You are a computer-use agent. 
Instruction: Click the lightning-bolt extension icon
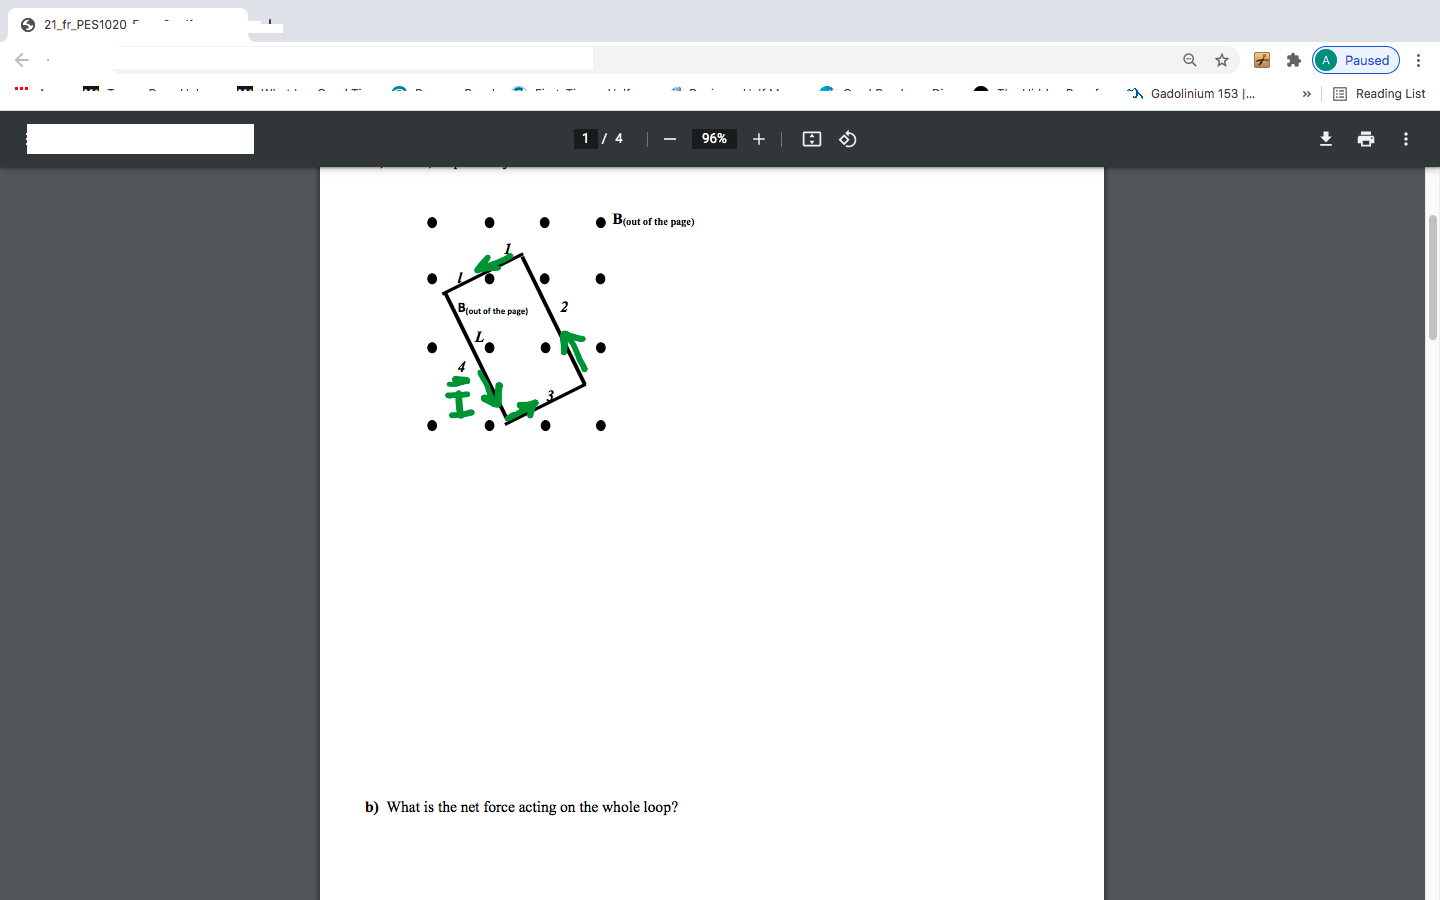tap(1261, 60)
